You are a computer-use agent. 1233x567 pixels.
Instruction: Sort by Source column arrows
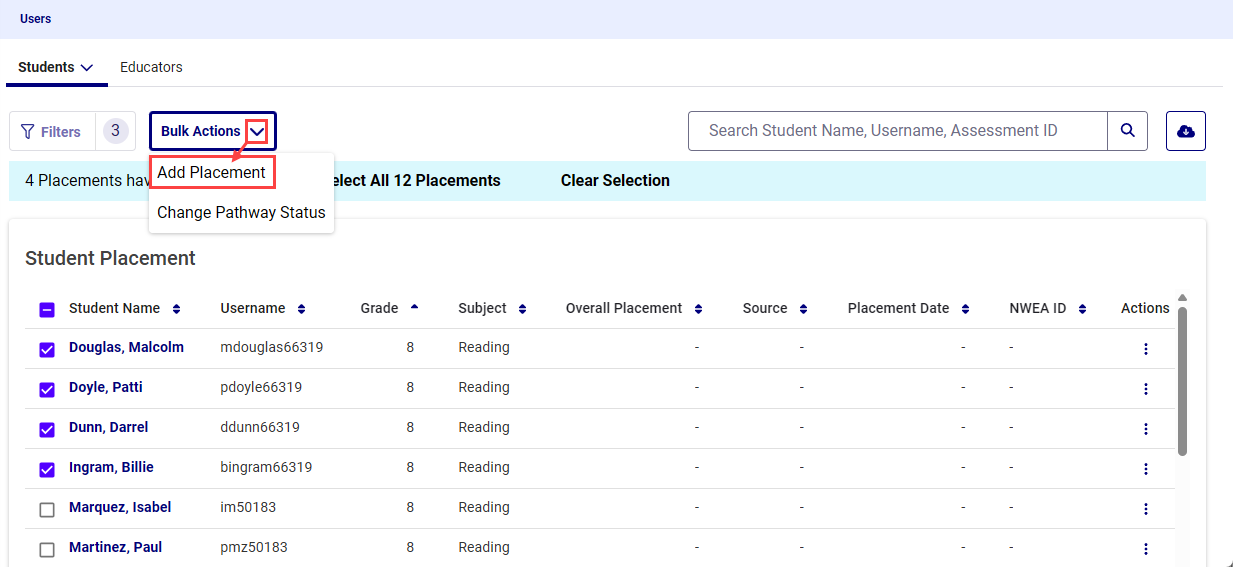[x=803, y=309]
